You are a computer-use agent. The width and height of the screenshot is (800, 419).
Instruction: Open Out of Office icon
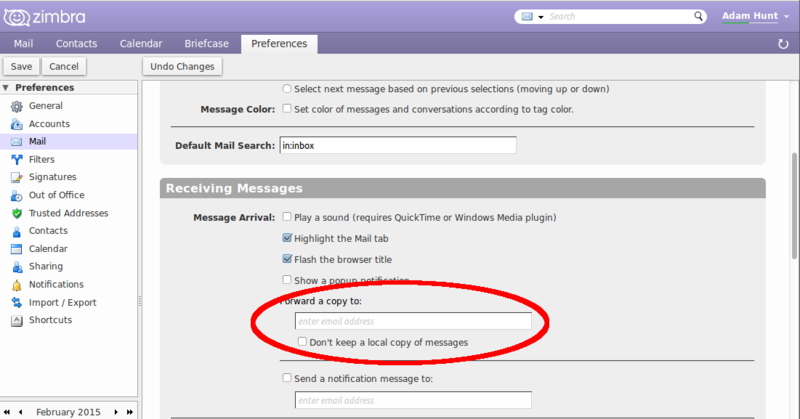[x=17, y=195]
